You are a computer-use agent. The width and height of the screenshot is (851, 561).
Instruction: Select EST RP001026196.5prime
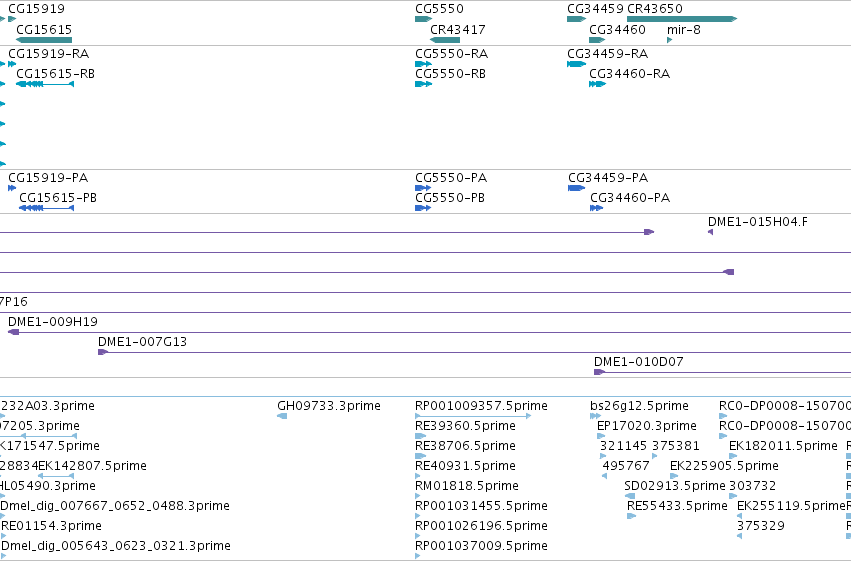(x=418, y=536)
